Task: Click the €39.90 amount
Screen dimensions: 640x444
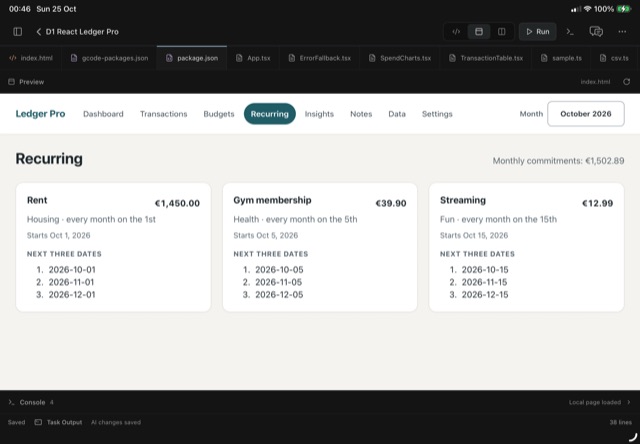Action: coord(391,203)
